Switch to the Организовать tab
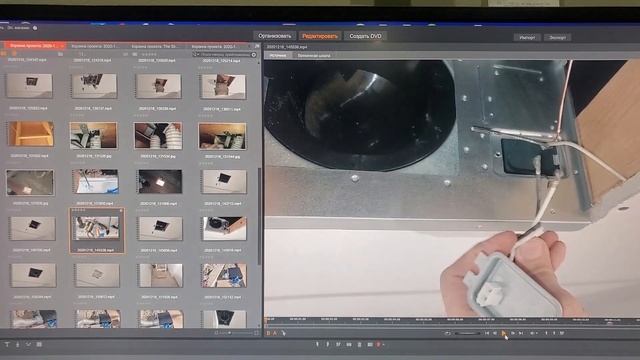Screen dimensions: 640x360 click(274, 36)
